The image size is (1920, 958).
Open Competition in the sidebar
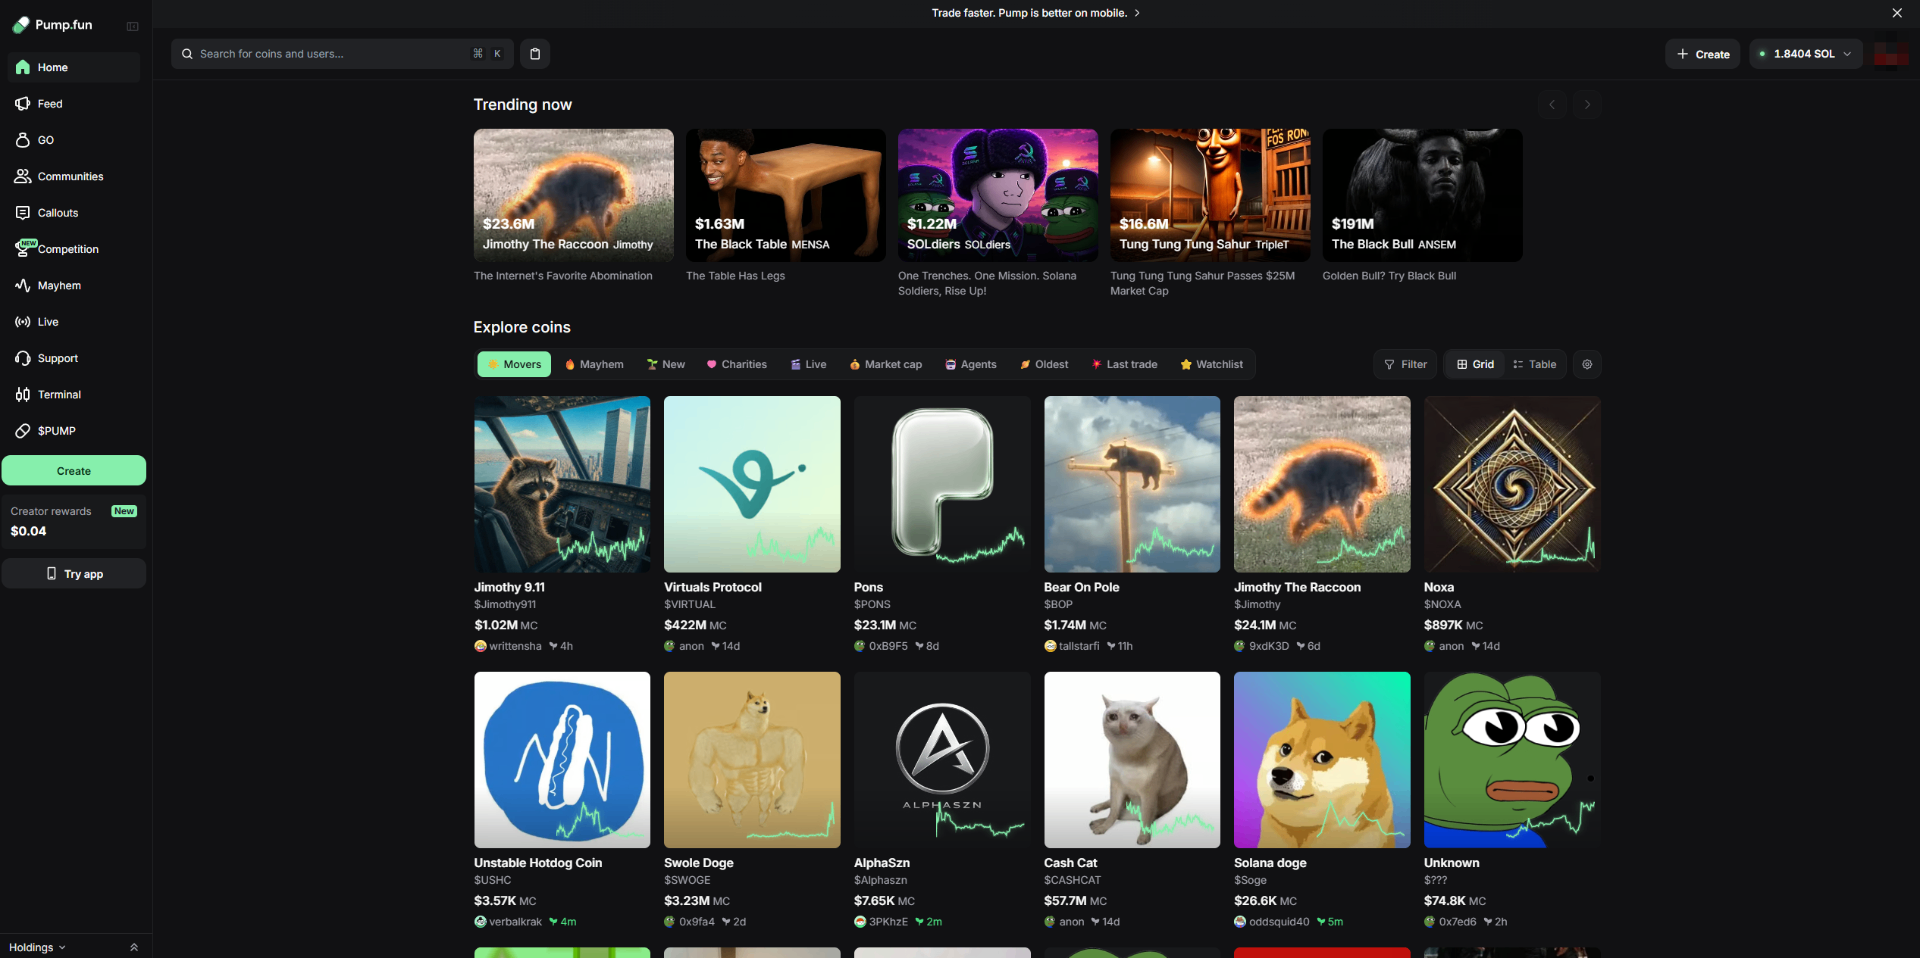73,249
